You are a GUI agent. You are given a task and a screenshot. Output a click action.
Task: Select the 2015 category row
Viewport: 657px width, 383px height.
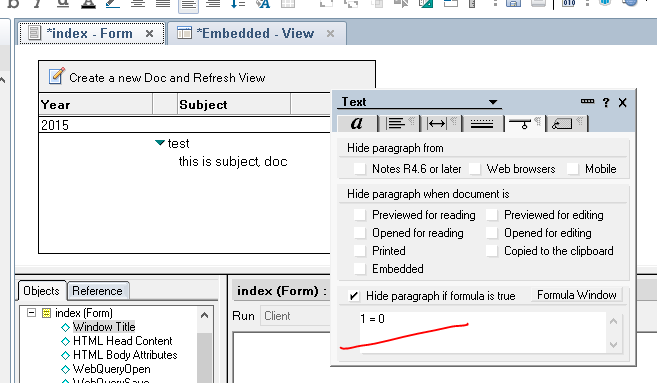click(185, 125)
